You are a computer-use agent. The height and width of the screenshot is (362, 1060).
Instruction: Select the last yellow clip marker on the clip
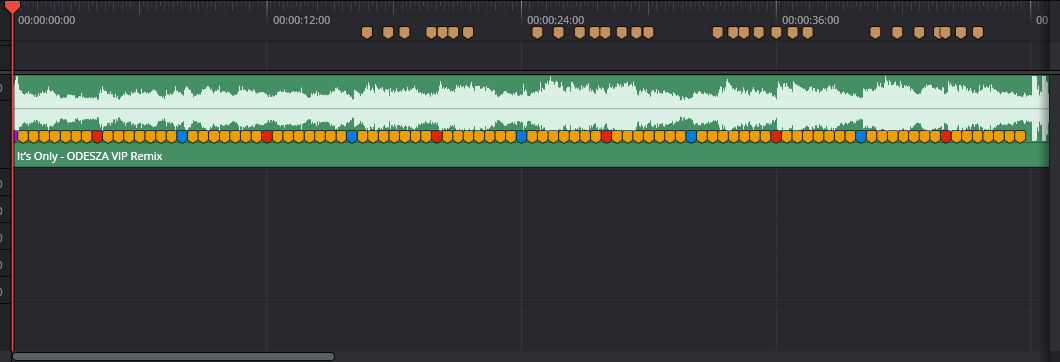tap(1020, 136)
